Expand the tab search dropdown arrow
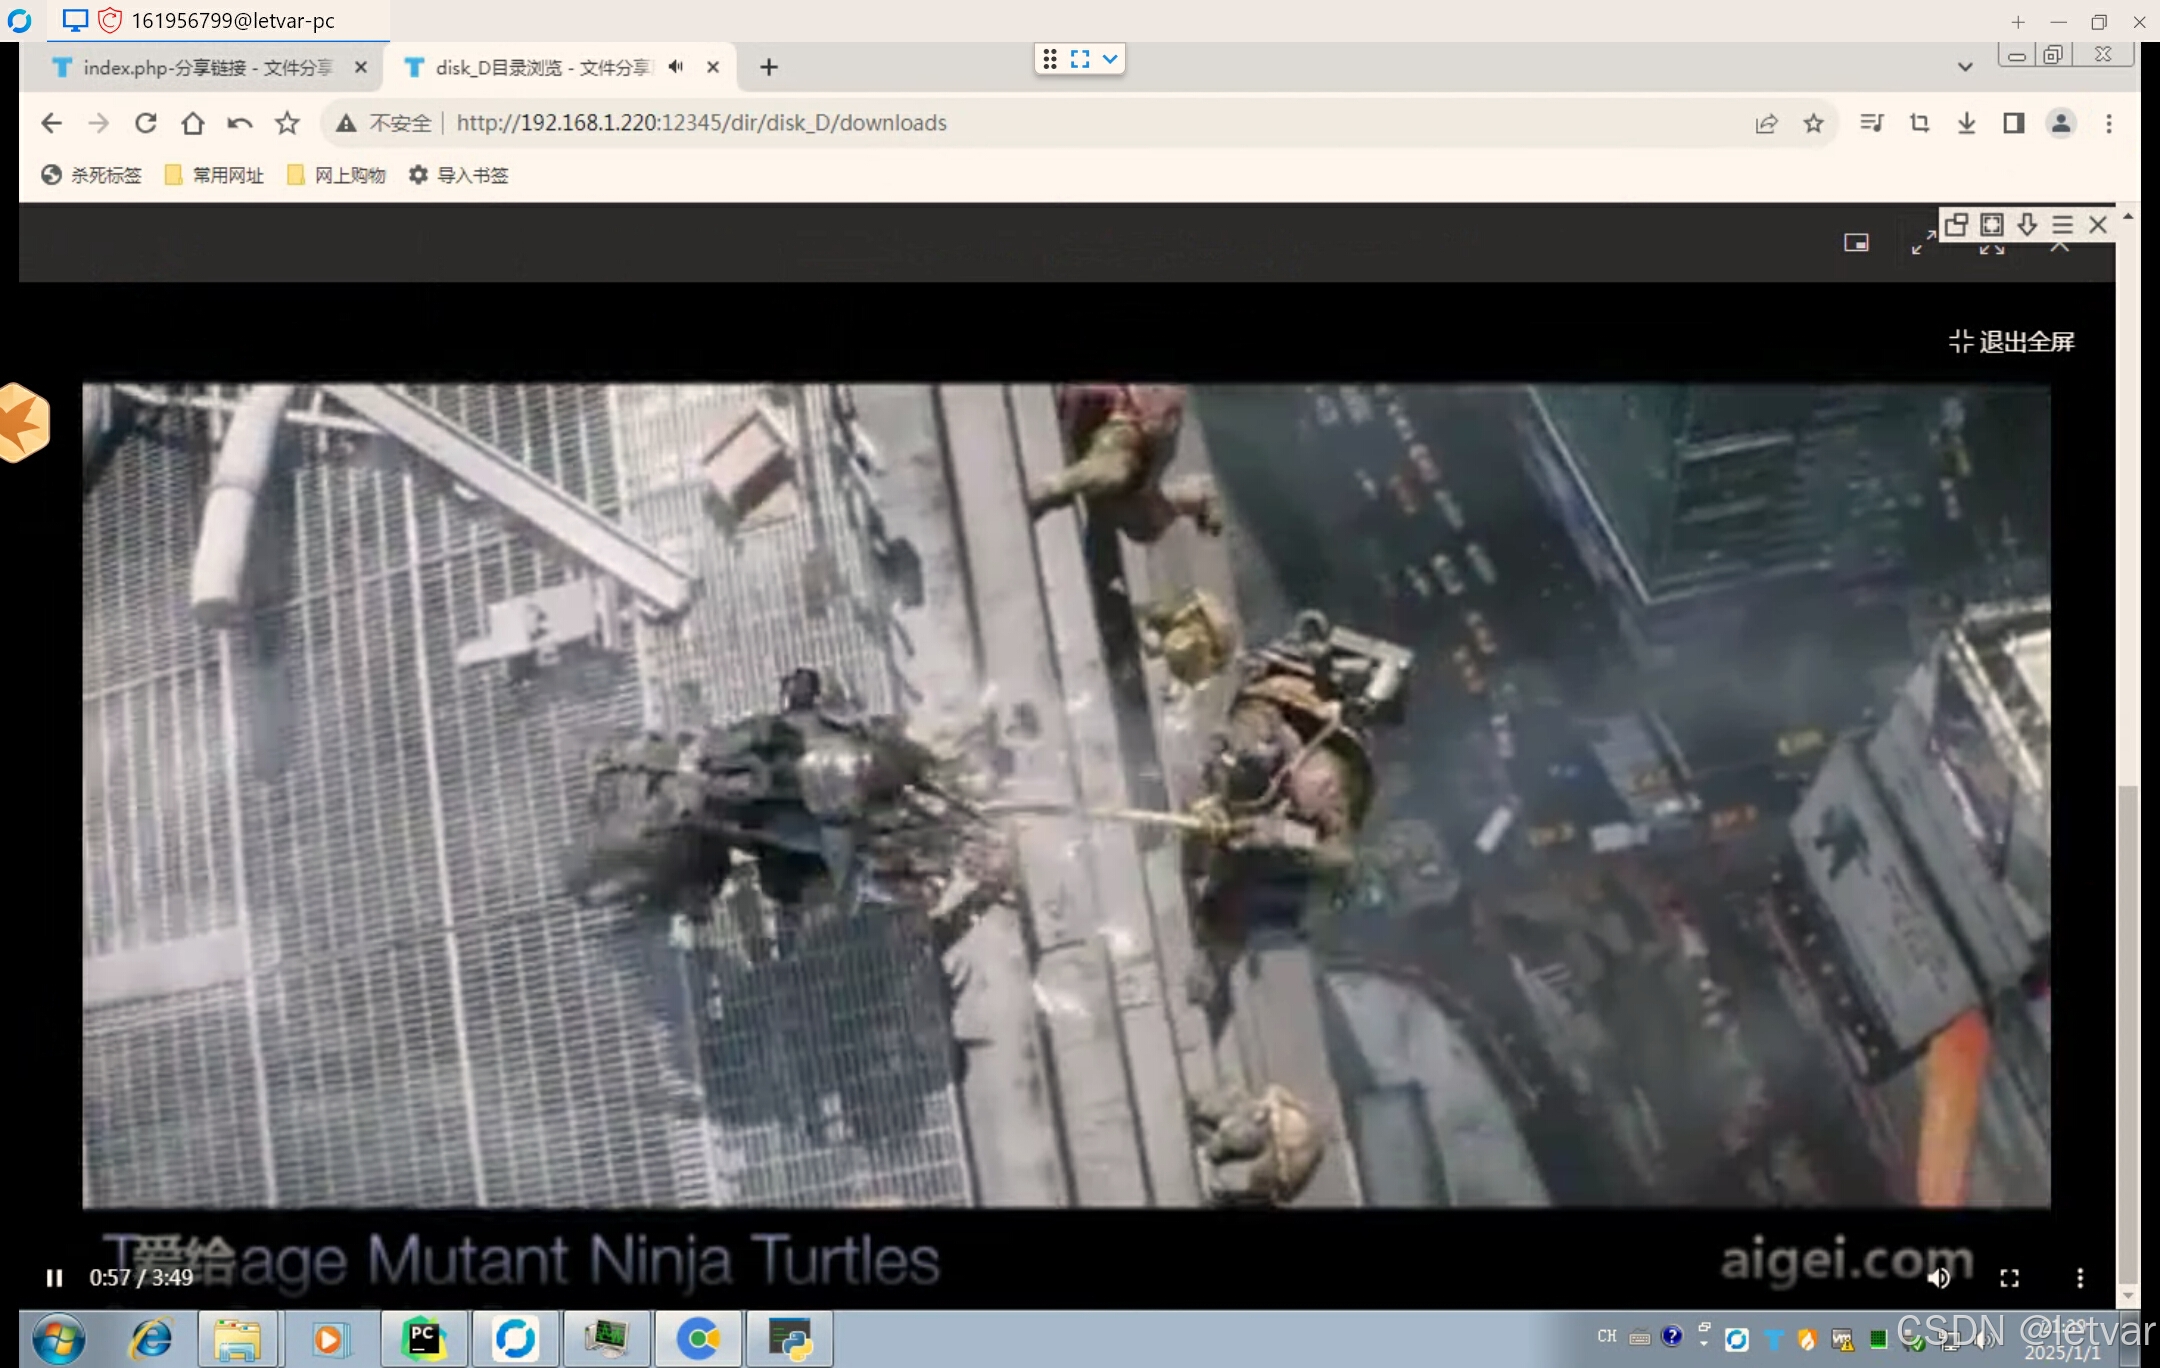2160x1368 pixels. (x=1965, y=67)
